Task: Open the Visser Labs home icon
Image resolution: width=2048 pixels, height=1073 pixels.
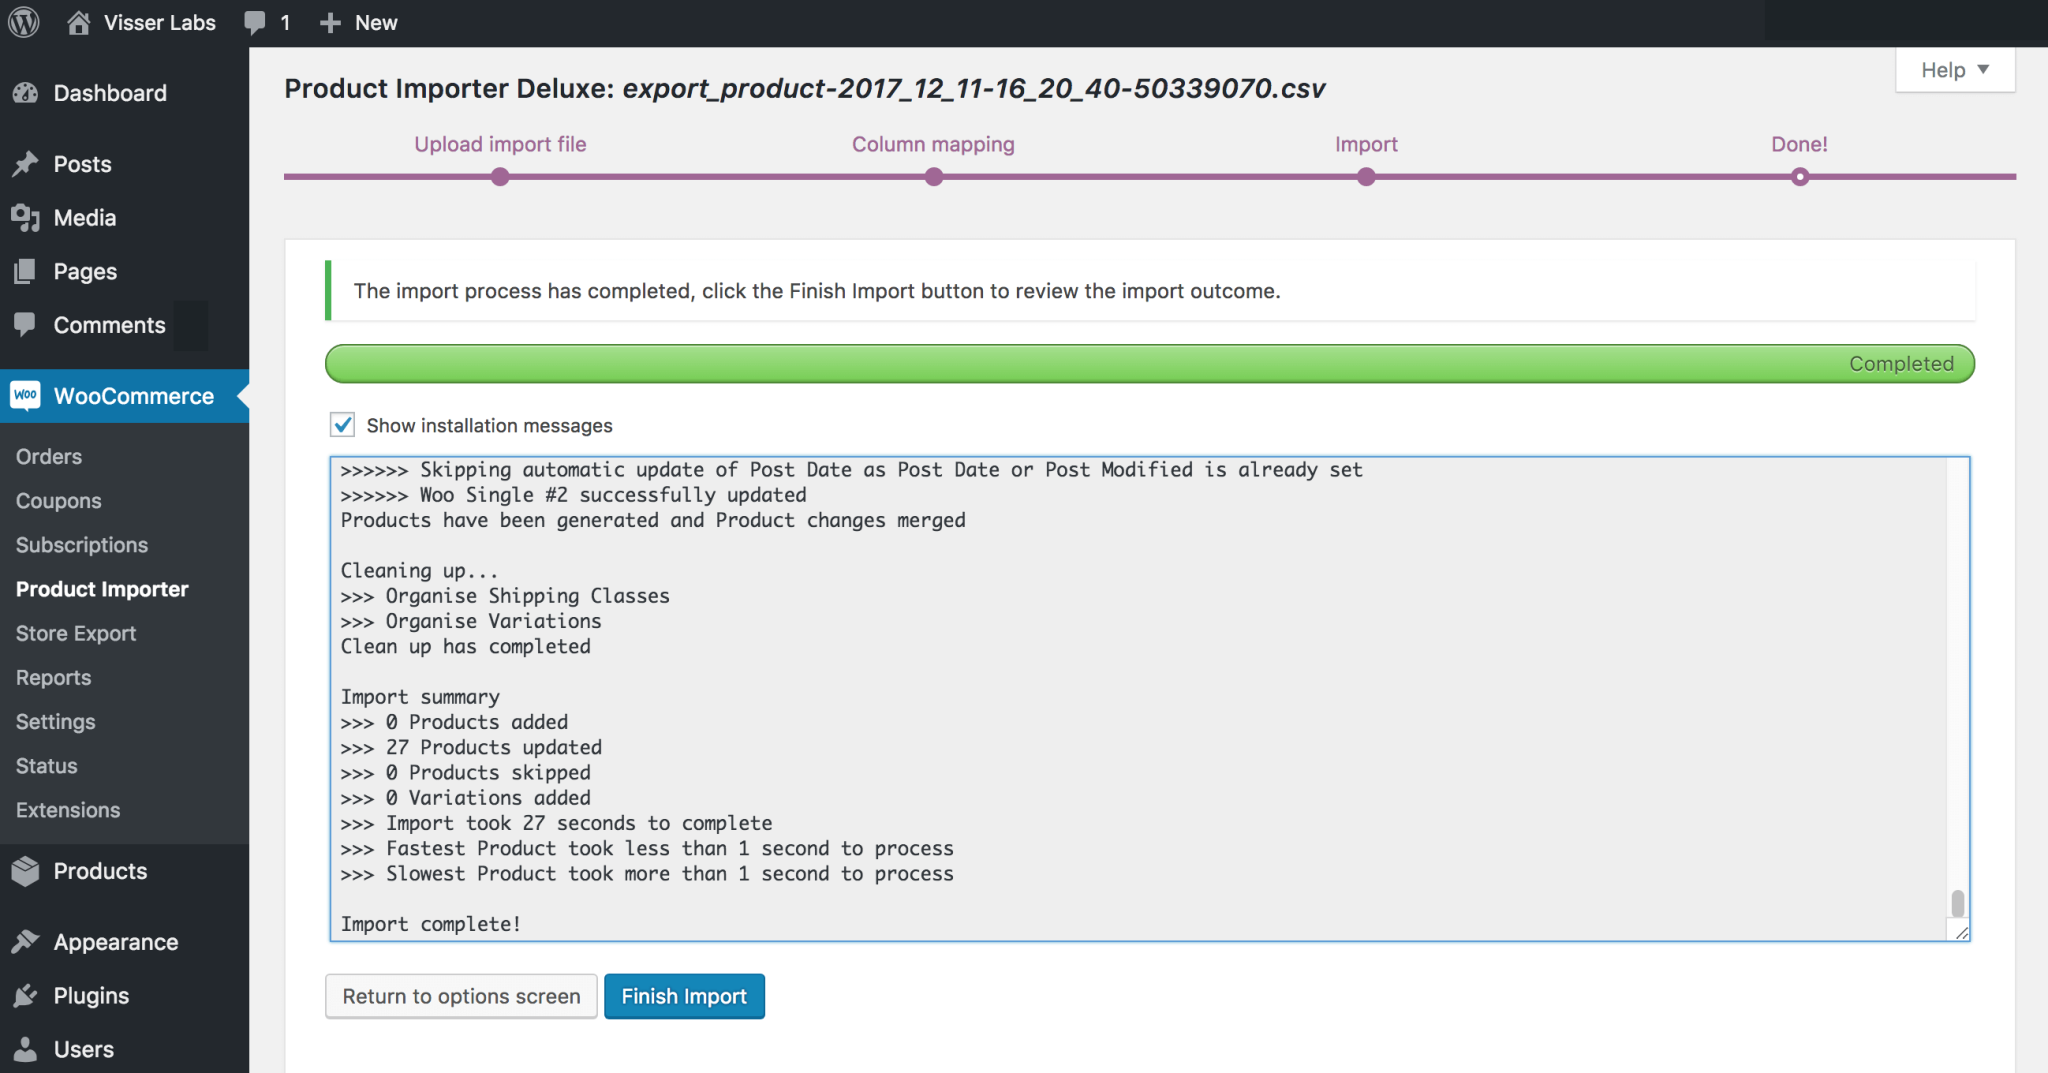Action: (x=78, y=22)
